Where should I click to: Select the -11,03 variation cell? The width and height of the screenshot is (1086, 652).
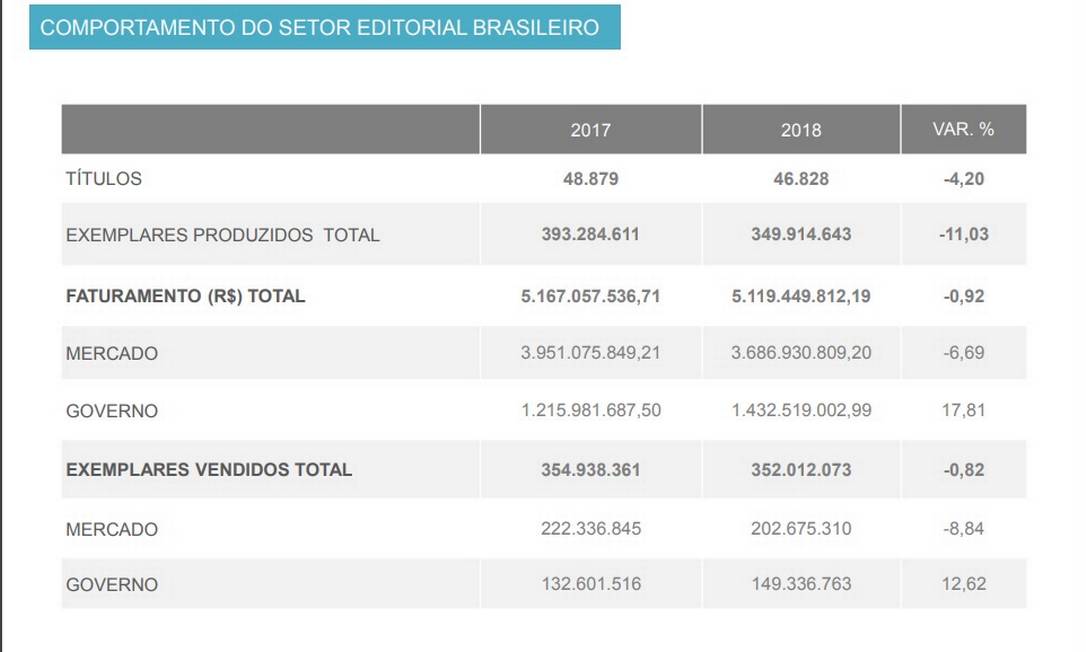tap(963, 234)
